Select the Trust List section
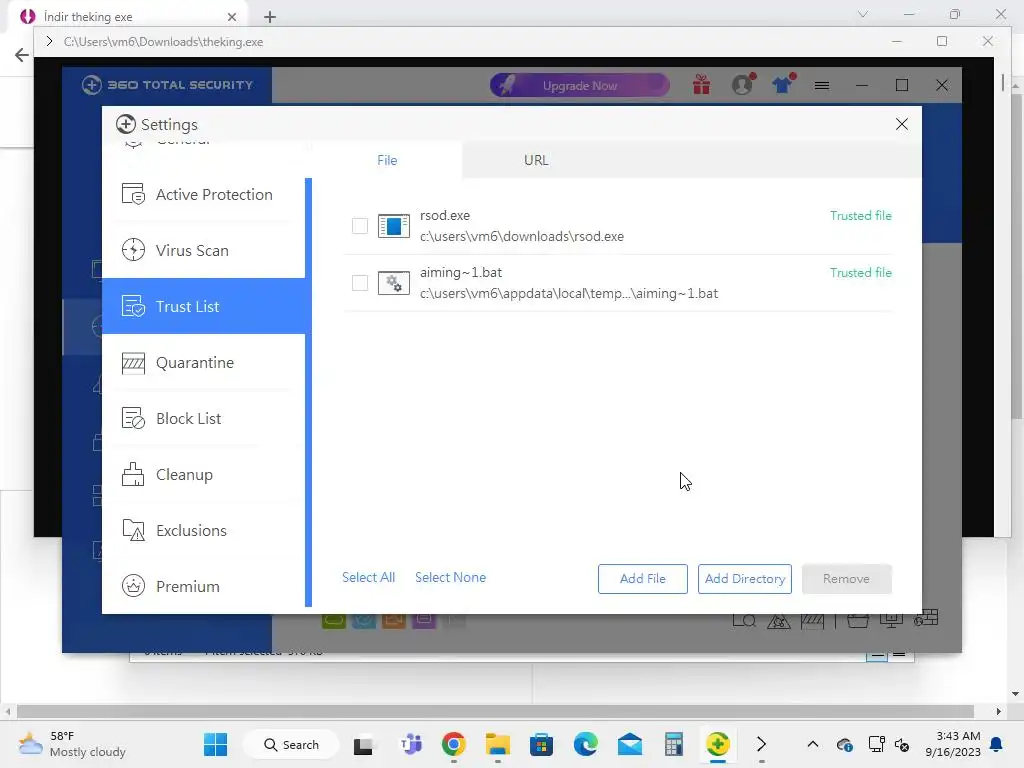Image resolution: width=1024 pixels, height=768 pixels. 204,306
